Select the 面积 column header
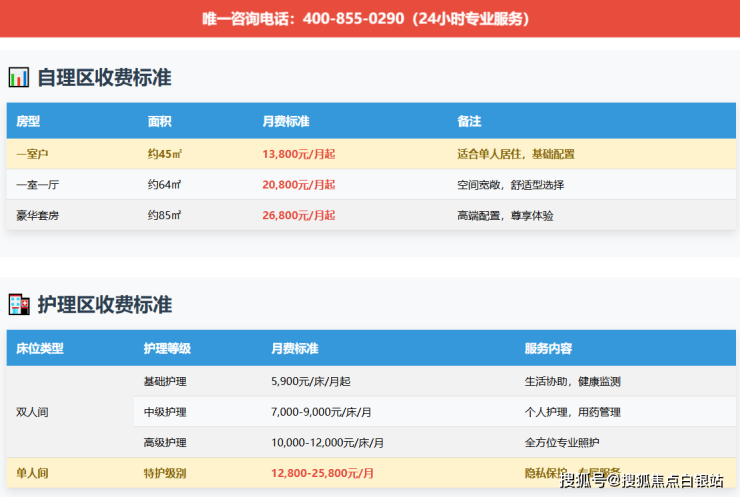The height and width of the screenshot is (497, 740). coord(160,121)
